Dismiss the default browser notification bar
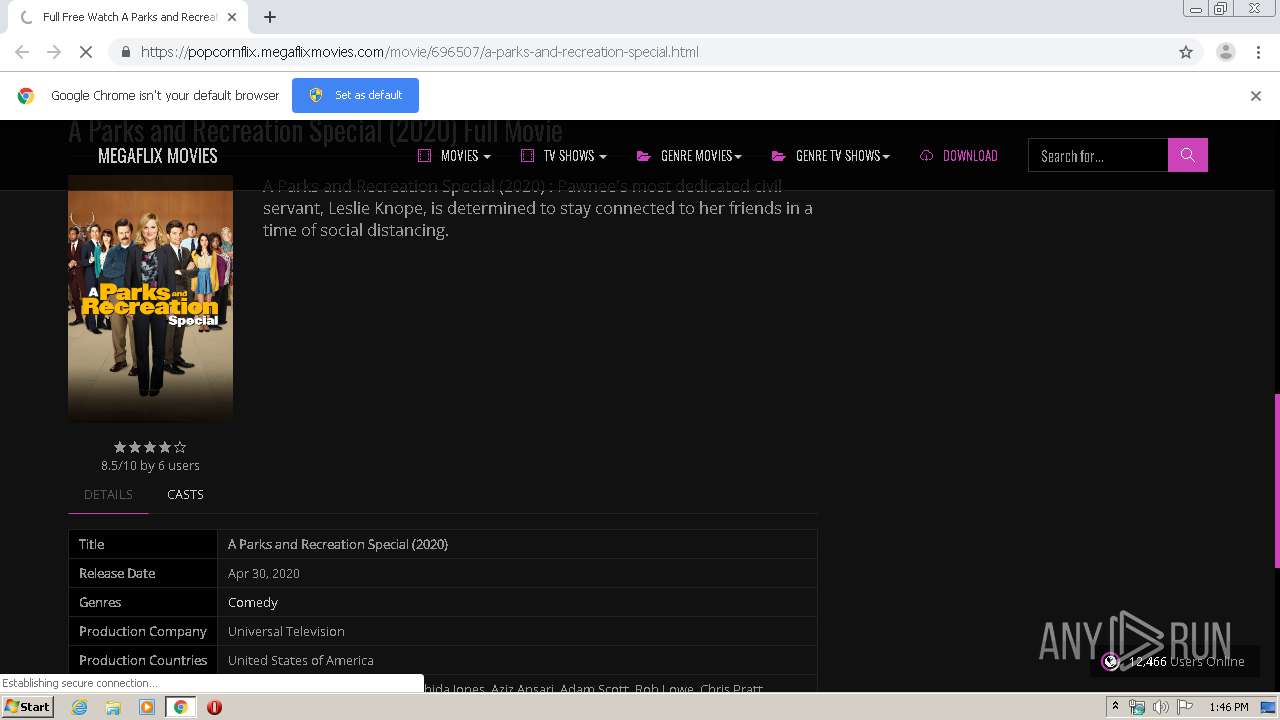Image resolution: width=1280 pixels, height=720 pixels. coord(1256,96)
